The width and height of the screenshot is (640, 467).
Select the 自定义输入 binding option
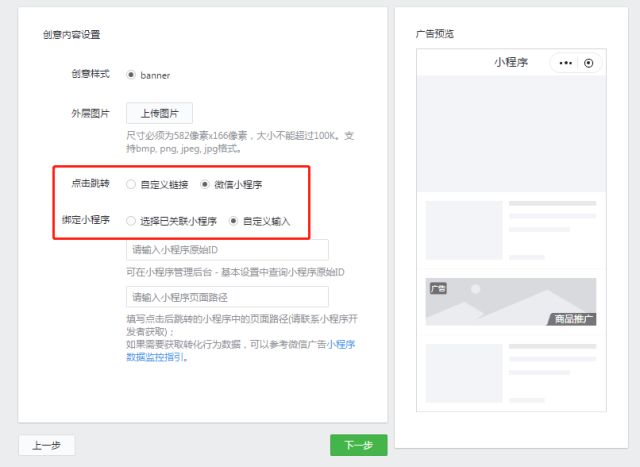pyautogui.click(x=234, y=221)
